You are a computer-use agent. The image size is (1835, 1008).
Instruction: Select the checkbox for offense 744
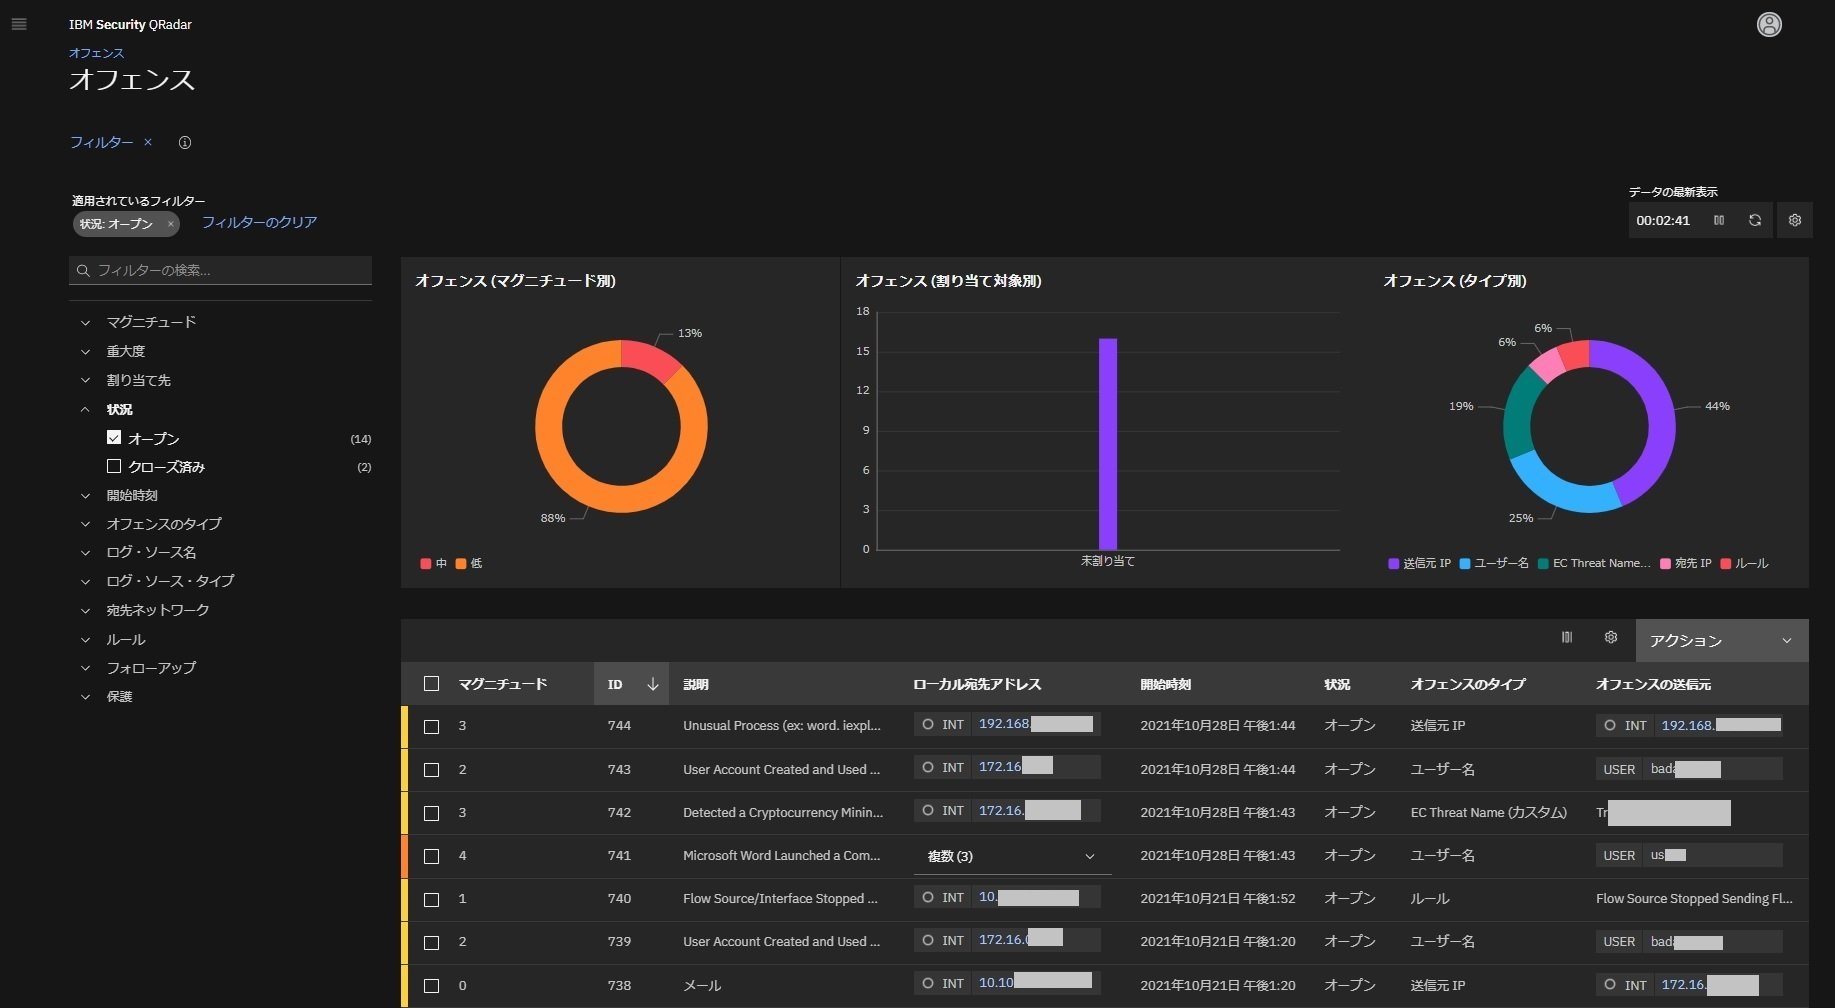pos(431,727)
